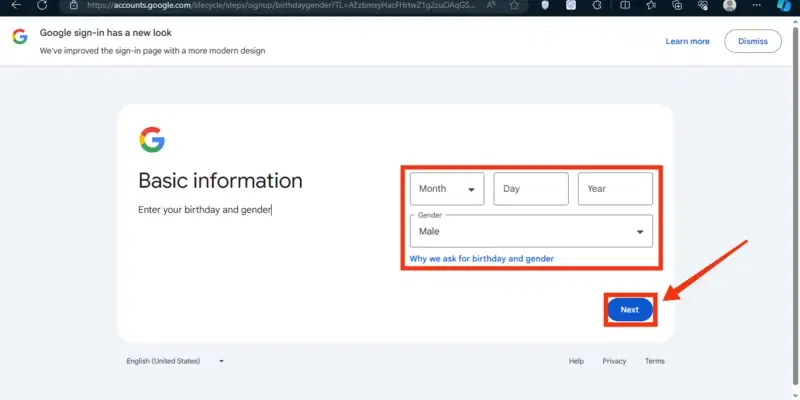Open the Extensions puzzle icon

pos(597,5)
